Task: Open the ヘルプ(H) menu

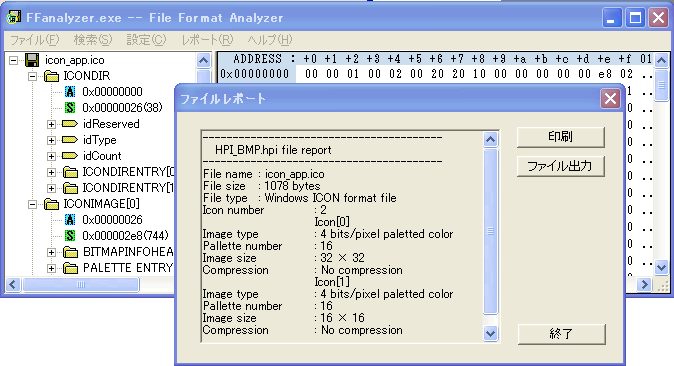Action: pos(270,40)
